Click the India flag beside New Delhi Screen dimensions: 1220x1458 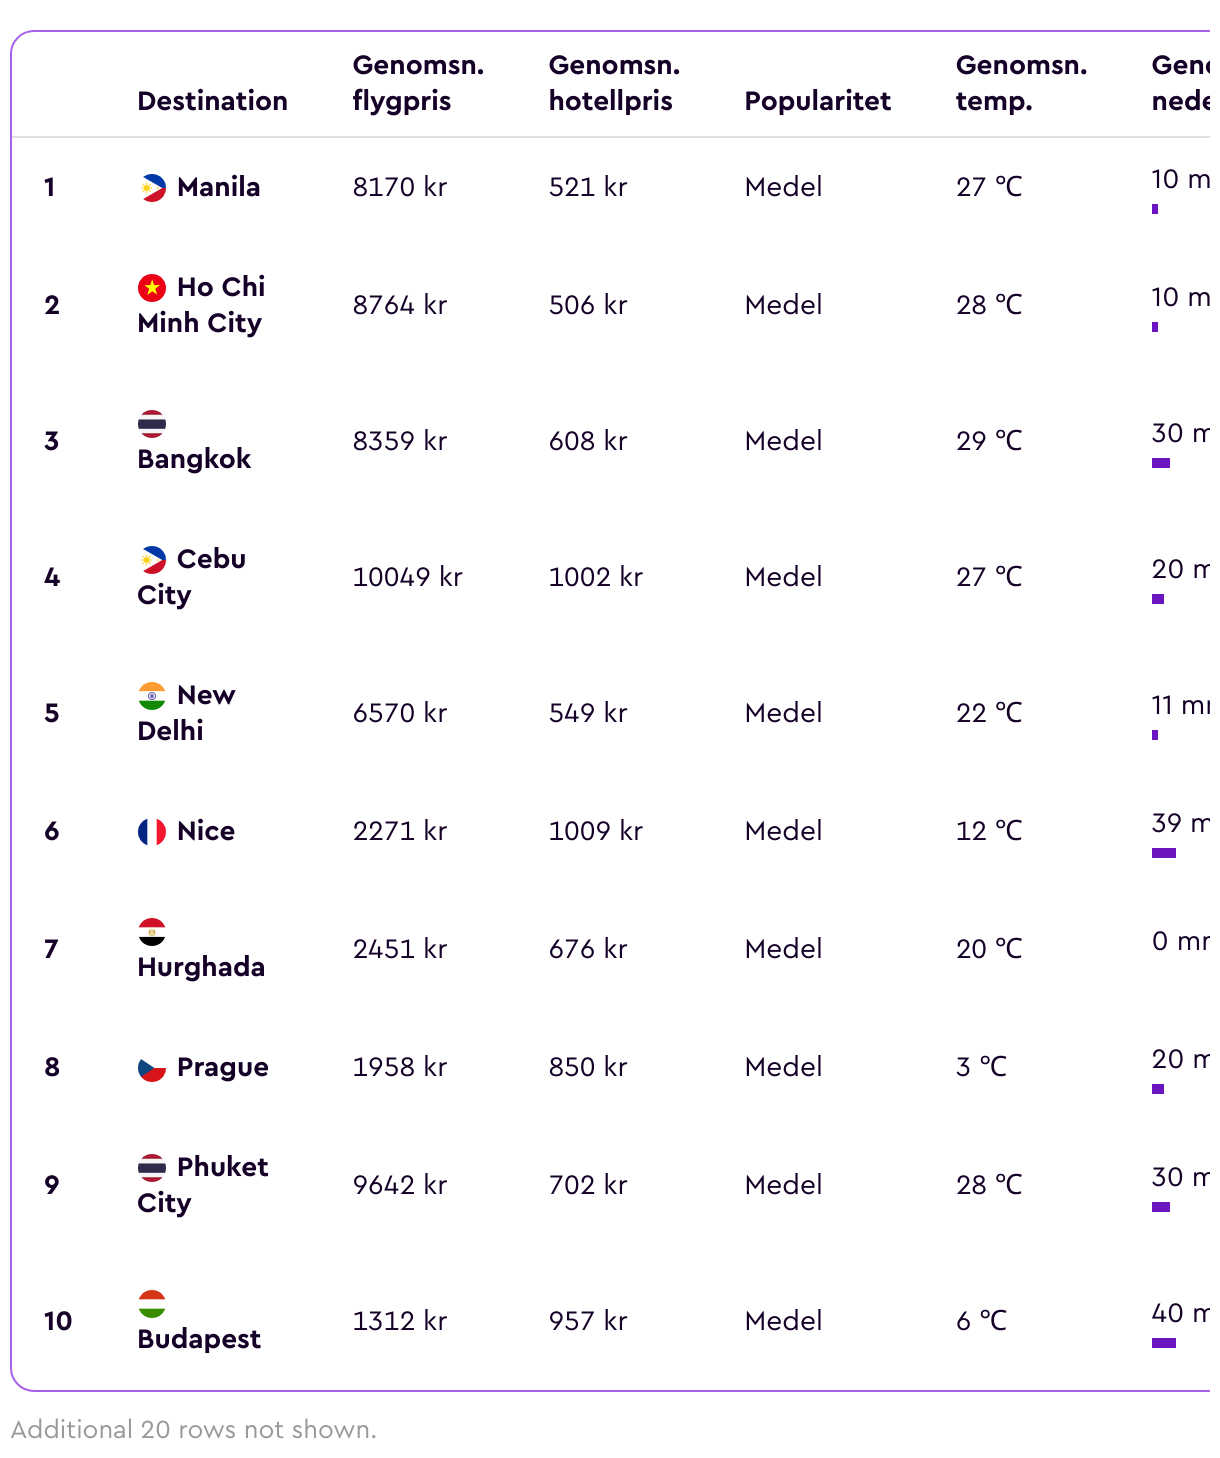click(152, 695)
